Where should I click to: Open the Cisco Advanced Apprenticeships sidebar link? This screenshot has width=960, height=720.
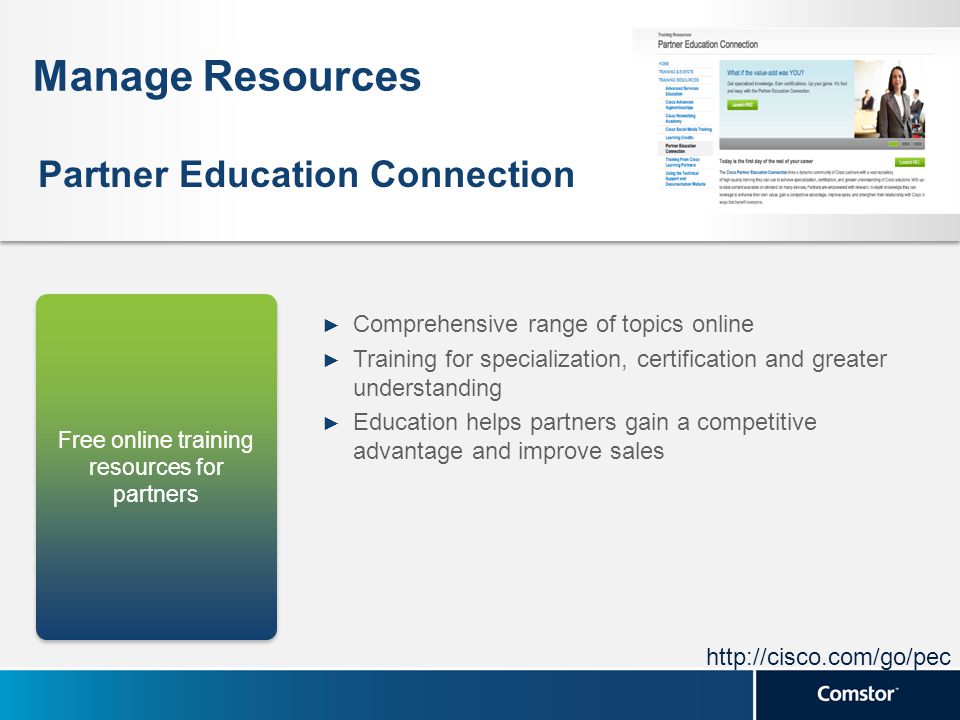679,105
